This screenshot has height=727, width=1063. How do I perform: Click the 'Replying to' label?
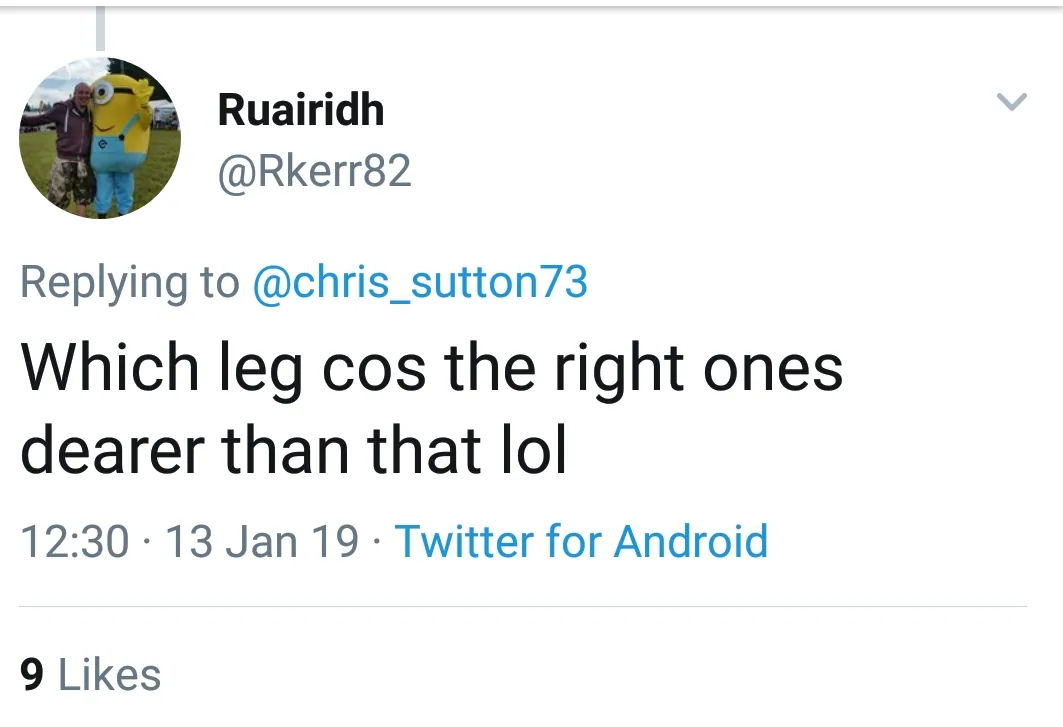(x=130, y=283)
